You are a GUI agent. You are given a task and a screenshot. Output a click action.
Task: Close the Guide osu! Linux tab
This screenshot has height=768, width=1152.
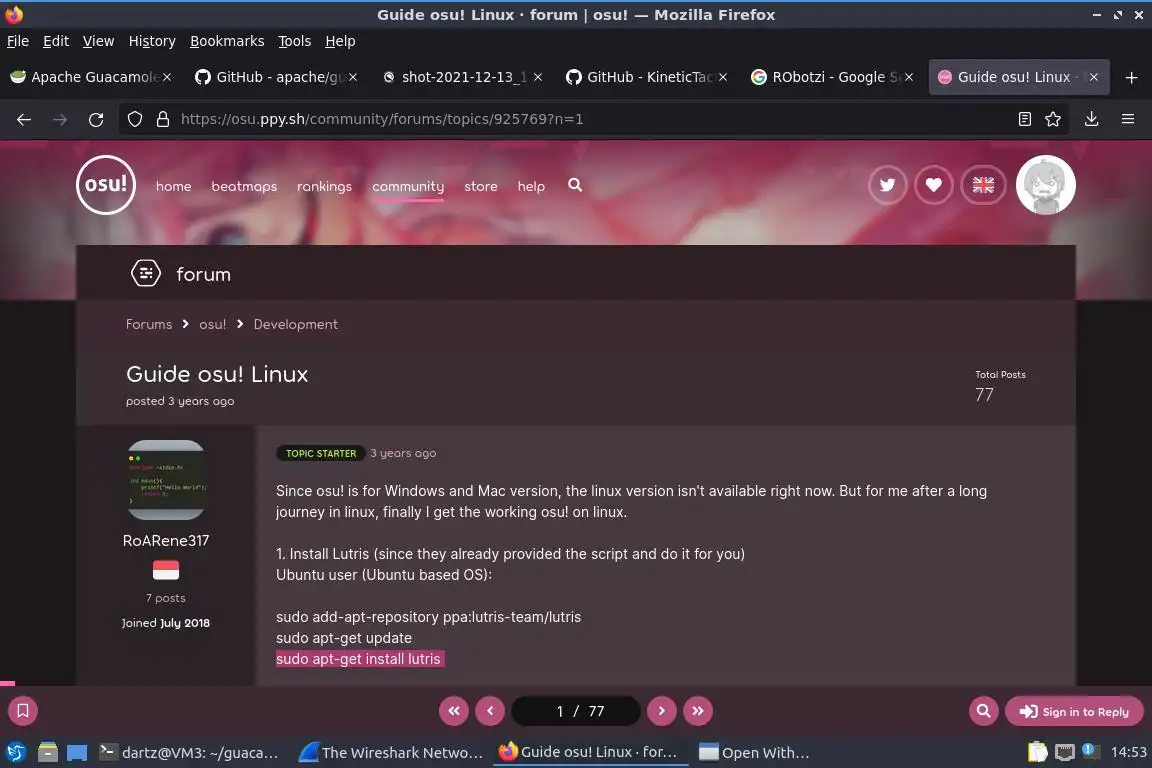tap(1093, 77)
